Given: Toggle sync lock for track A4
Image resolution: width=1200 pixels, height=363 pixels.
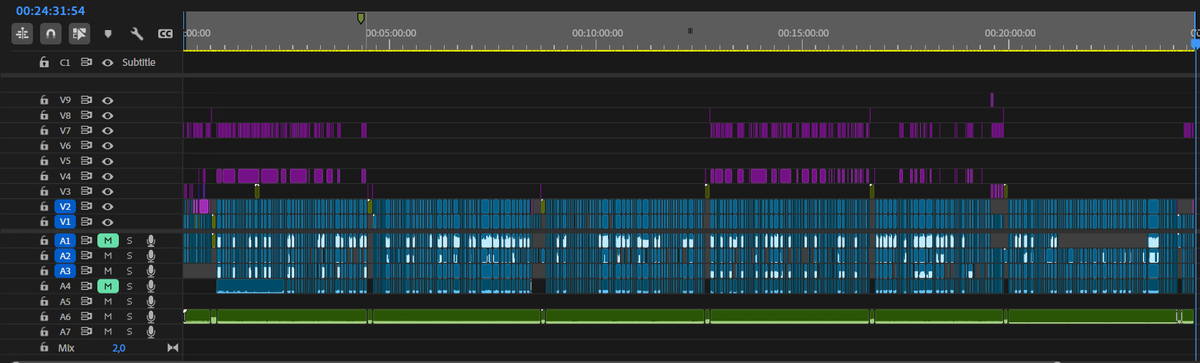Looking at the screenshot, I should coord(87,286).
